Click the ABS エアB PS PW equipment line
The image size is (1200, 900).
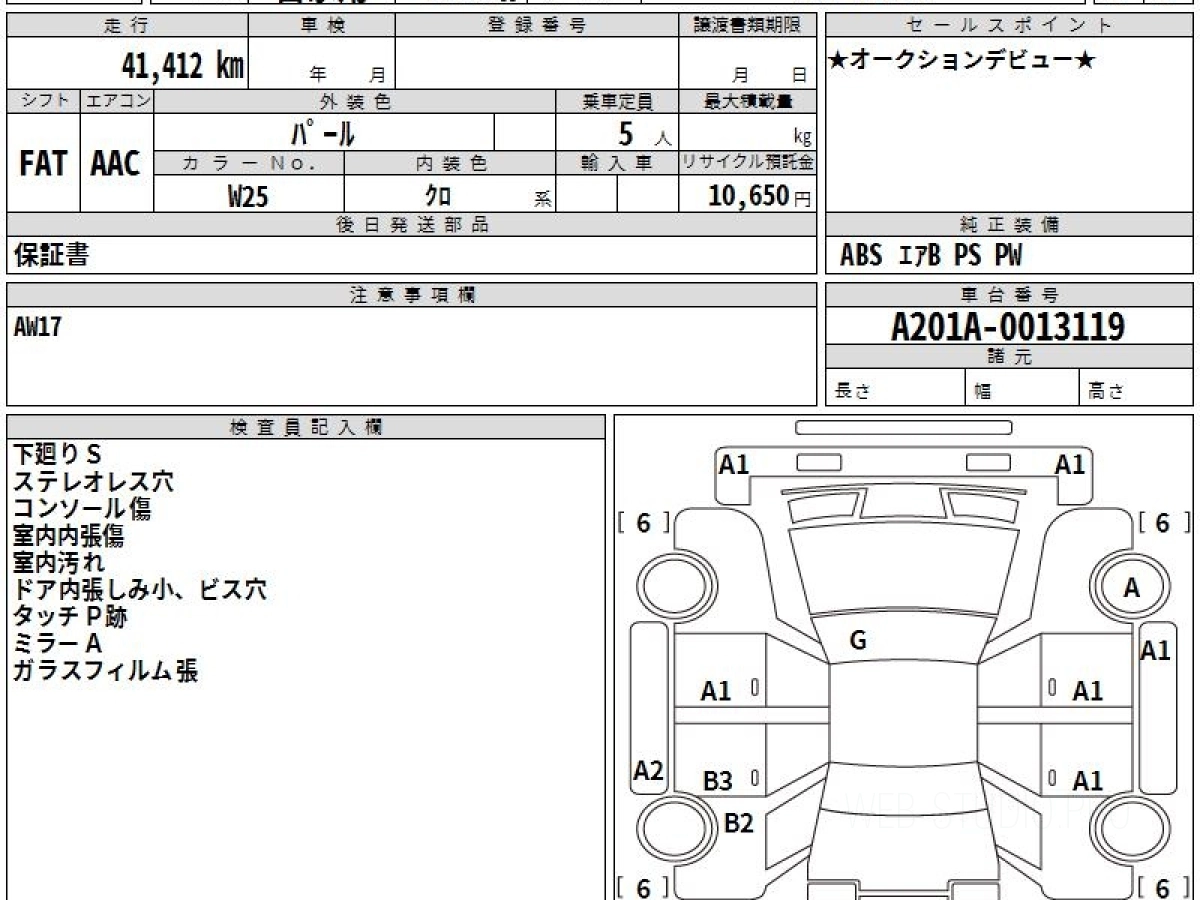tap(931, 256)
